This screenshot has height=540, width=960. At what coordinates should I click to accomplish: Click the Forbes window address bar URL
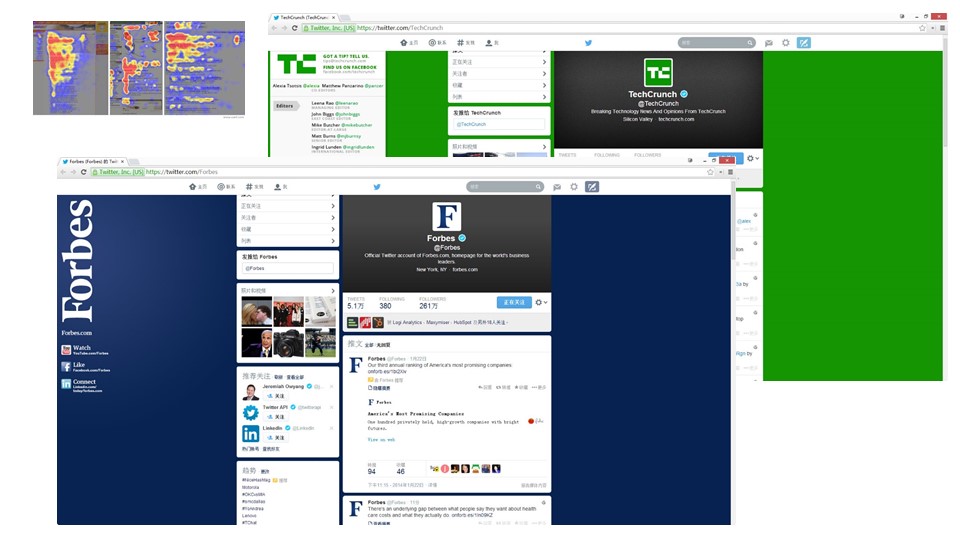[182, 172]
